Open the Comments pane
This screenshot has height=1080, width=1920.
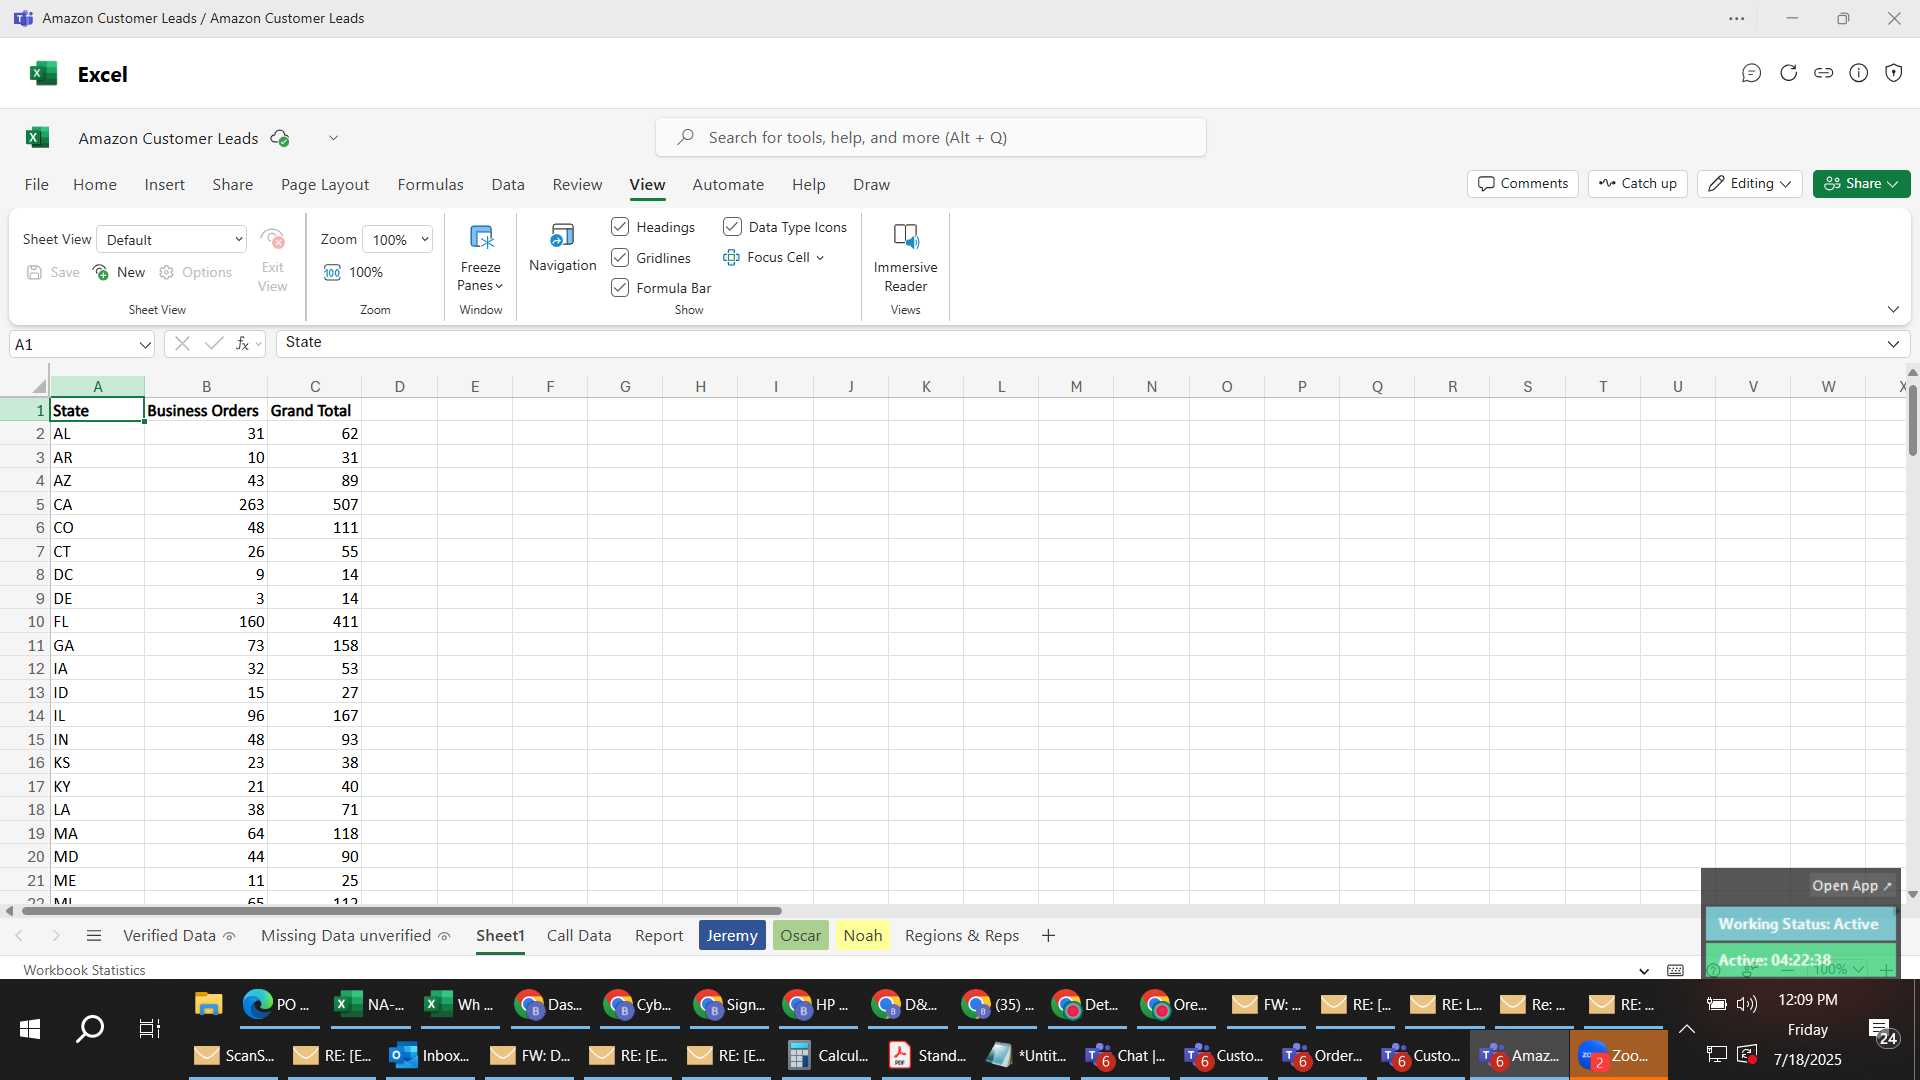click(x=1523, y=184)
